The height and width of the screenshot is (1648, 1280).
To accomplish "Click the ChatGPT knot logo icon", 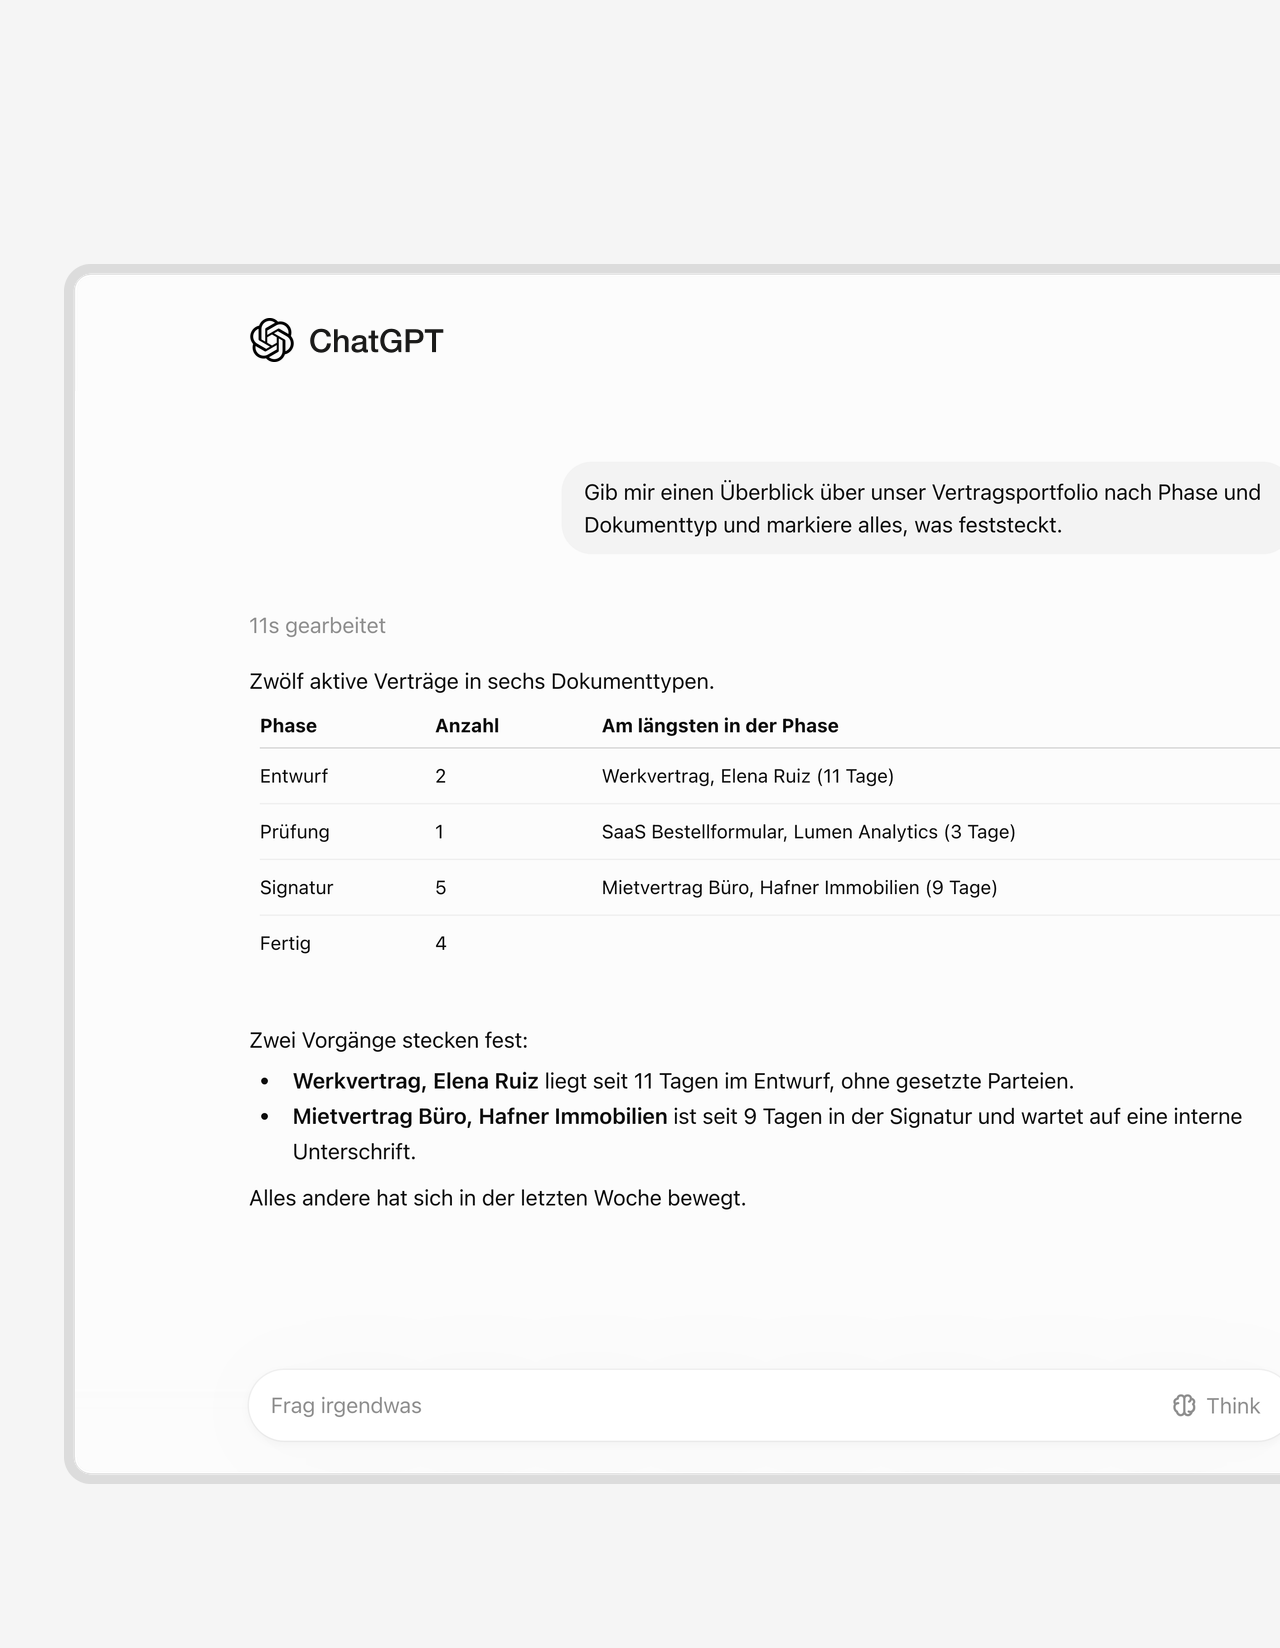I will (272, 340).
